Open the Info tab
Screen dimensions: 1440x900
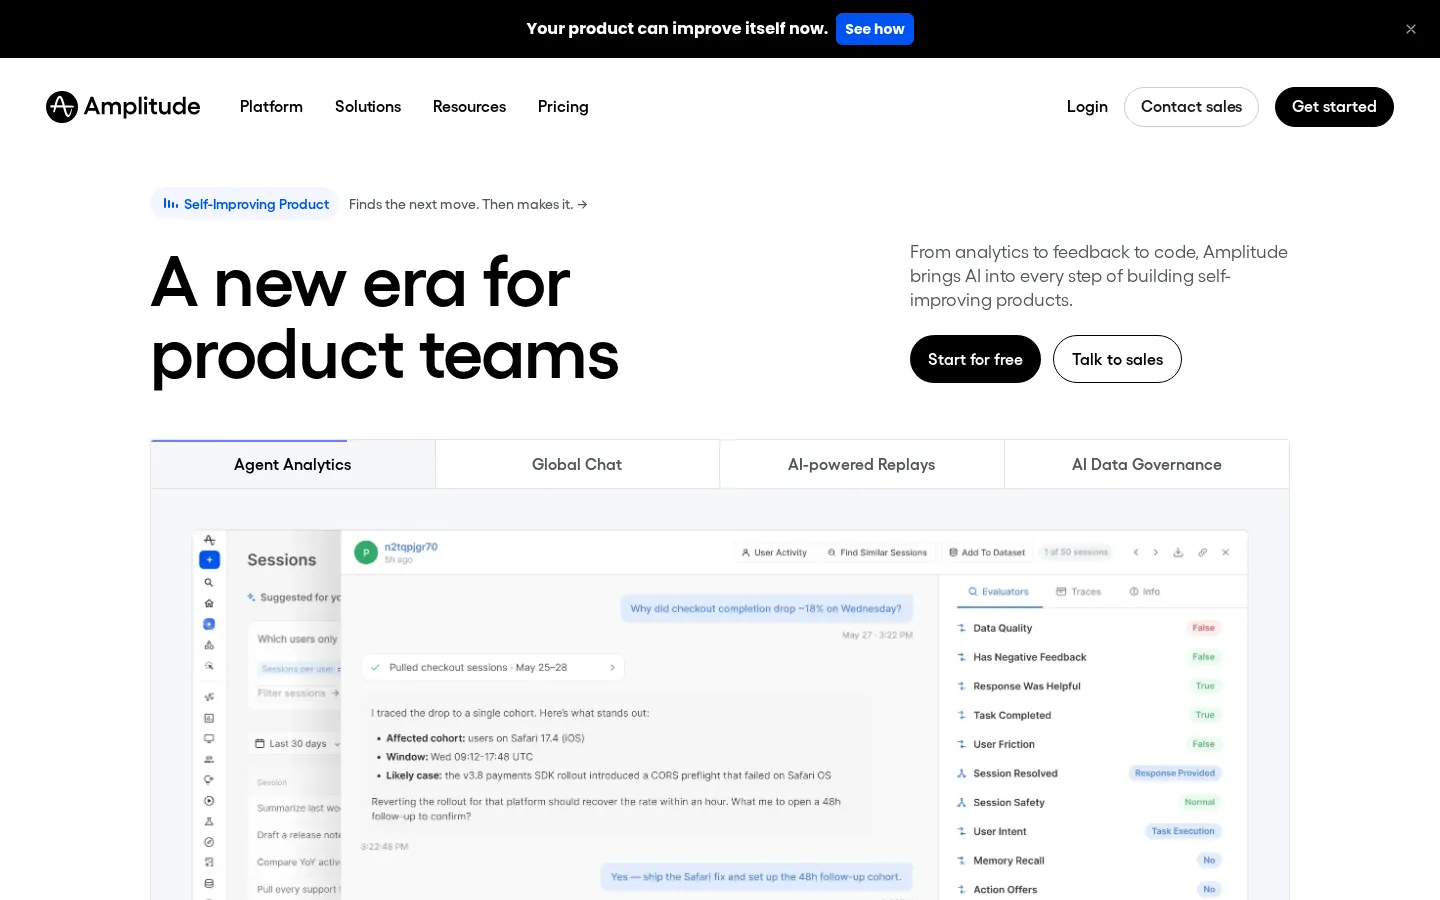click(1145, 592)
